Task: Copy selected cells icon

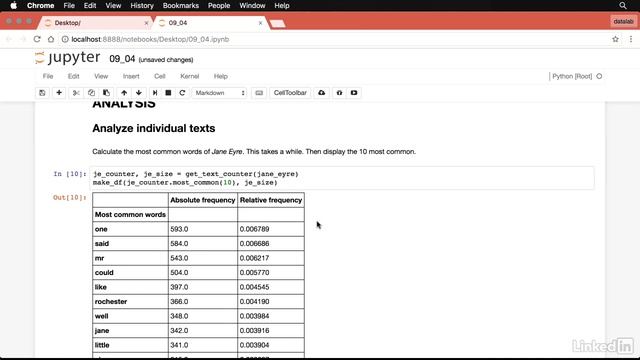Action: point(91,93)
